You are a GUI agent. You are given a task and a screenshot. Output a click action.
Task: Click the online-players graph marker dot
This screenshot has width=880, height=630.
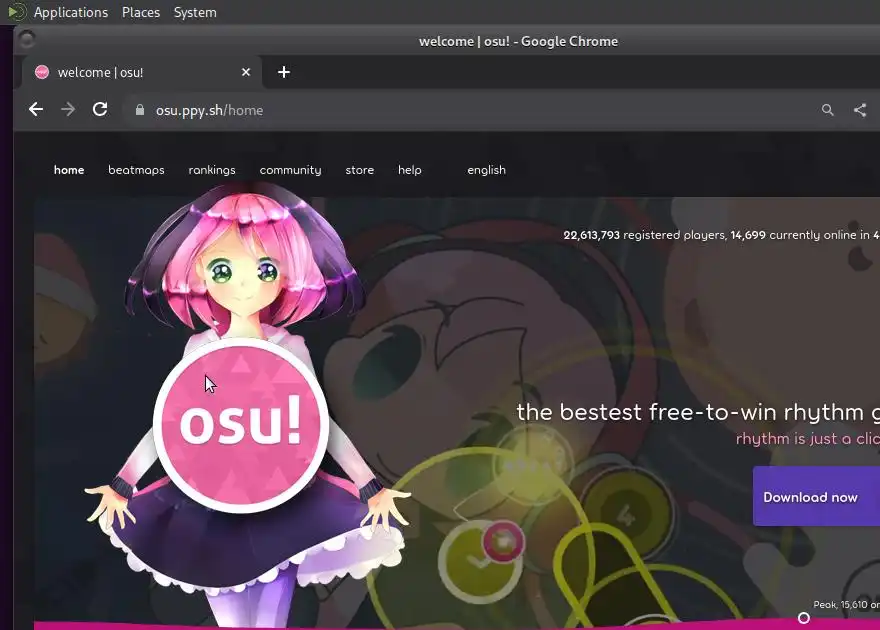click(x=804, y=618)
